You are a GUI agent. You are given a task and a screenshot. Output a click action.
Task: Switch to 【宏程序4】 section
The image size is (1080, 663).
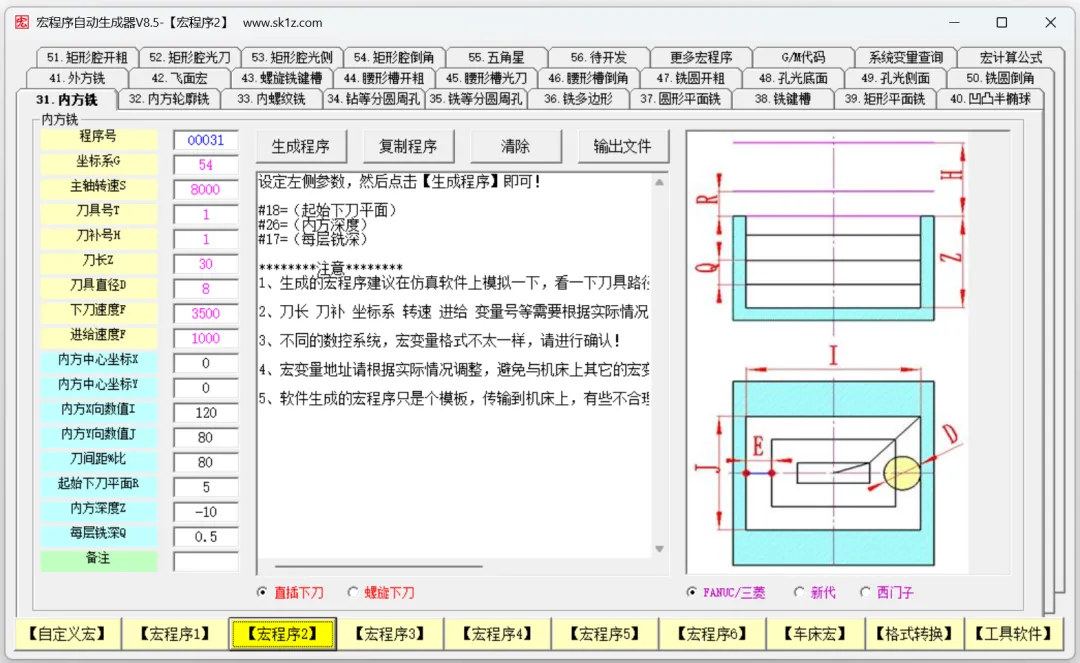[497, 633]
